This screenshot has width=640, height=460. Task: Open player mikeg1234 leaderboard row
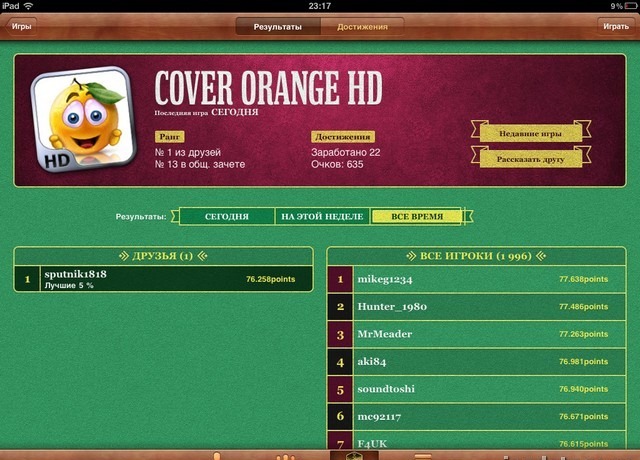476,280
